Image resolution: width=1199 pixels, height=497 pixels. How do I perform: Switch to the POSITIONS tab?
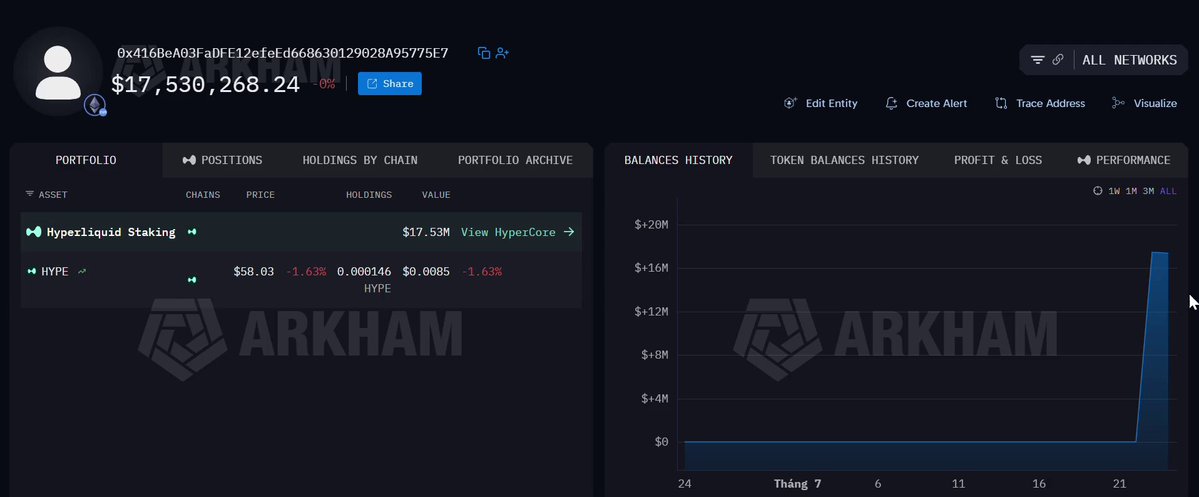pyautogui.click(x=223, y=160)
